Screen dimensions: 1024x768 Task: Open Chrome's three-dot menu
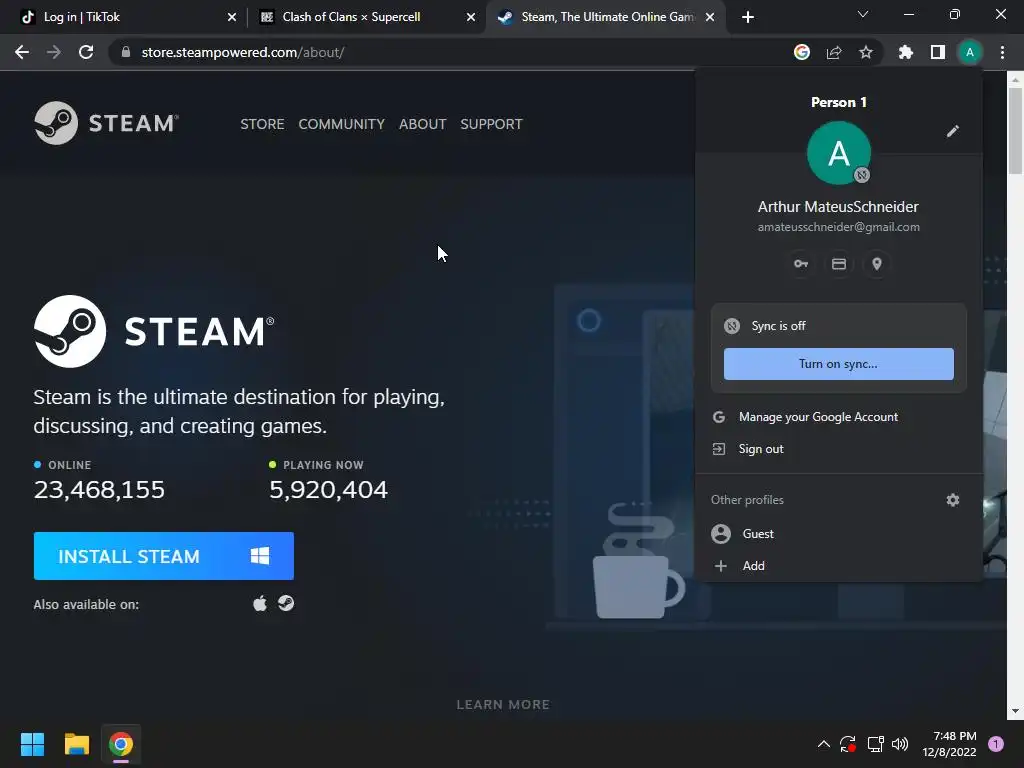pyautogui.click(x=1002, y=52)
